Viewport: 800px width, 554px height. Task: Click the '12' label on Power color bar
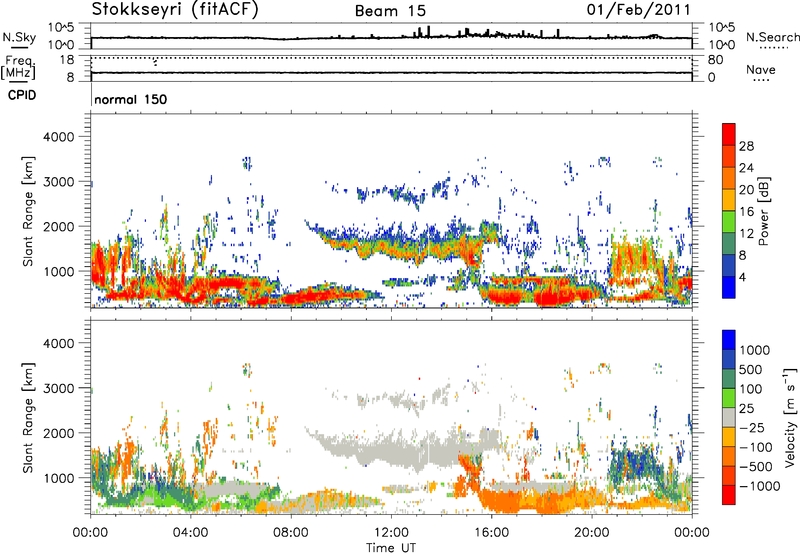click(746, 234)
